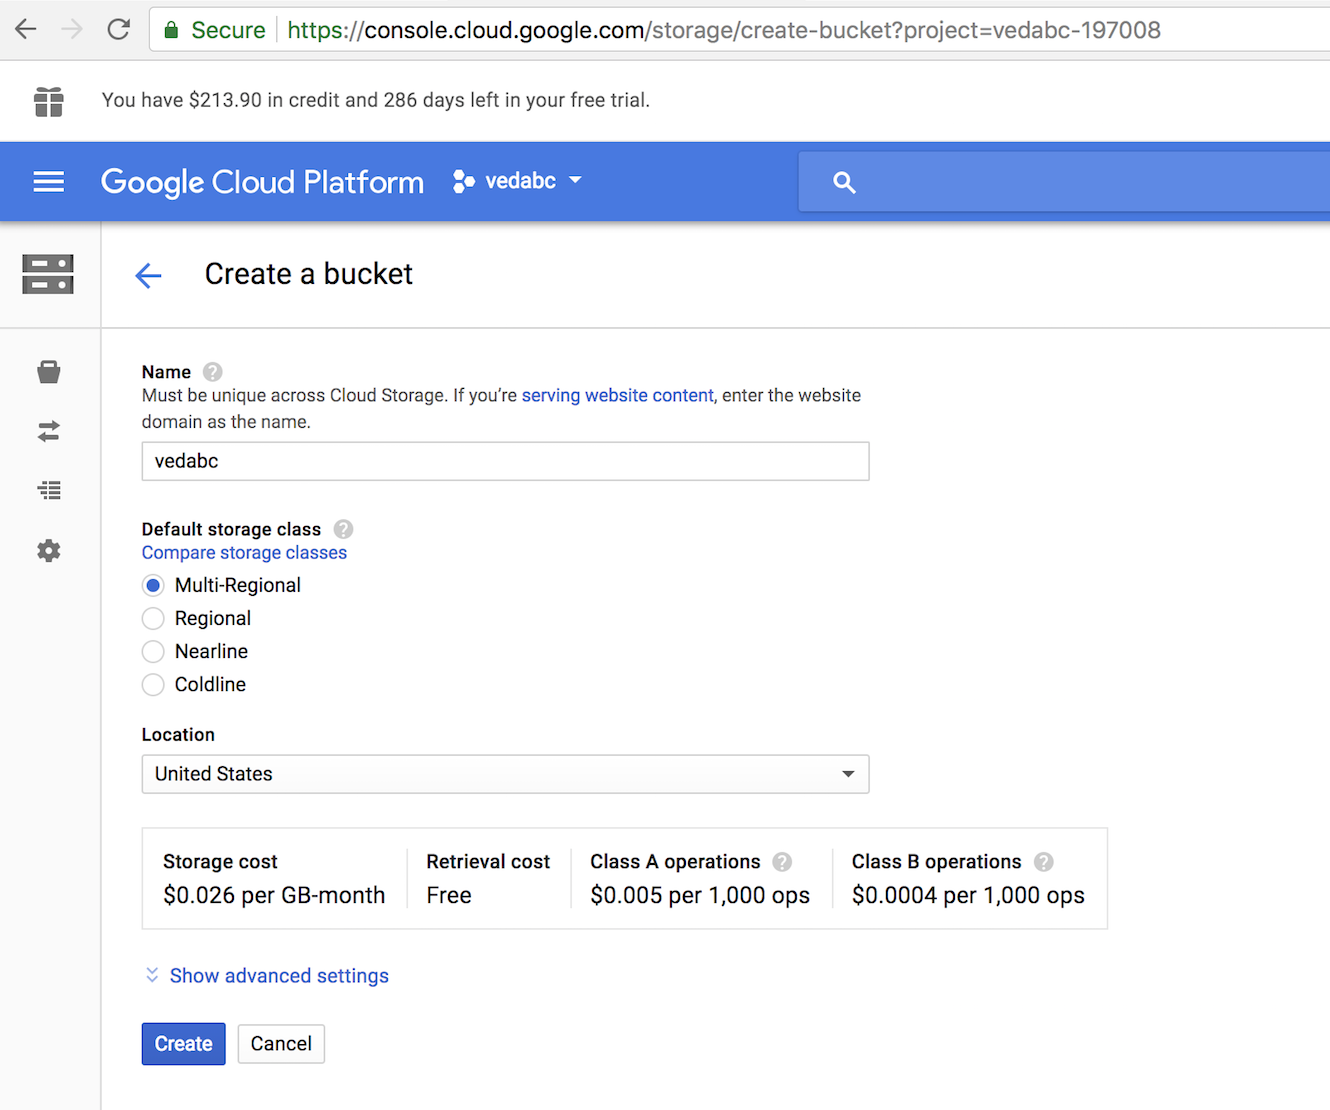This screenshot has width=1330, height=1110.
Task: Open the Browser bucket sidebar icon
Action: (49, 372)
